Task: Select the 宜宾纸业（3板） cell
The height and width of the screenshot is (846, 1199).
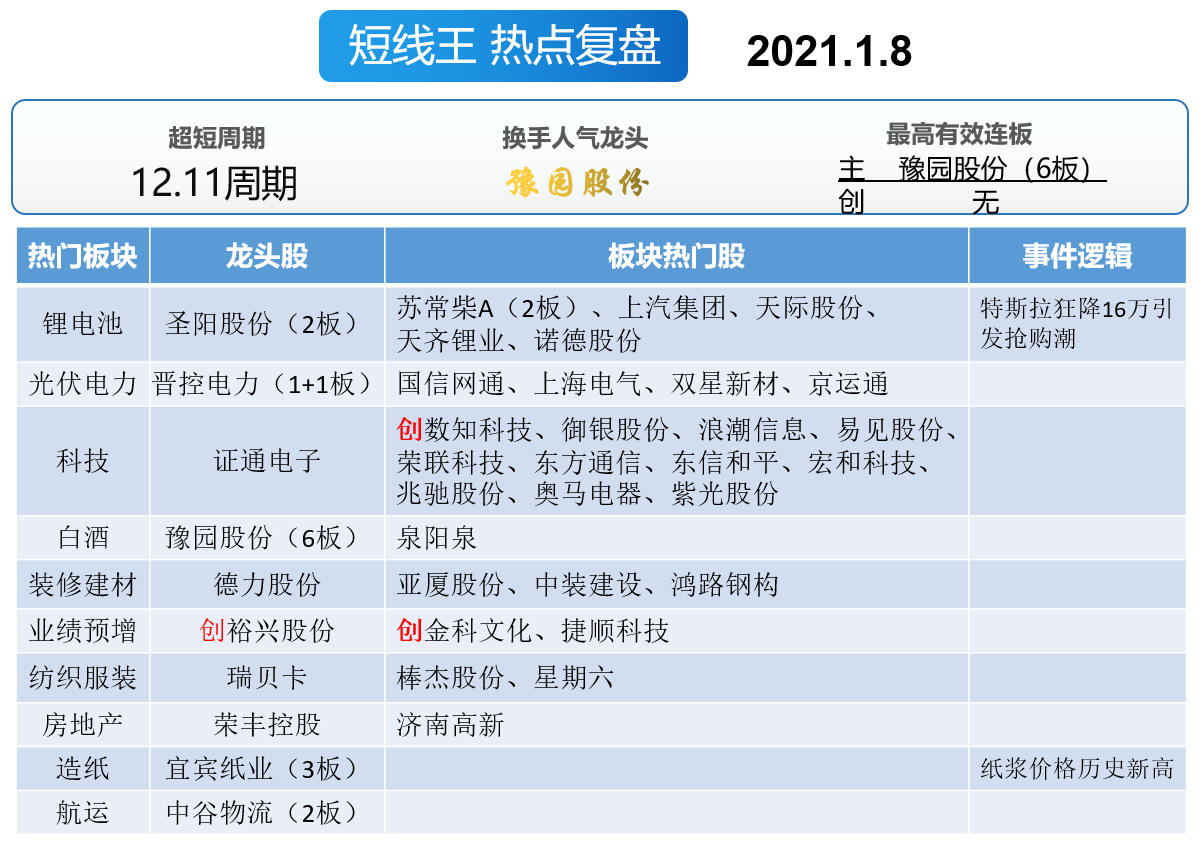Action: click(x=267, y=769)
